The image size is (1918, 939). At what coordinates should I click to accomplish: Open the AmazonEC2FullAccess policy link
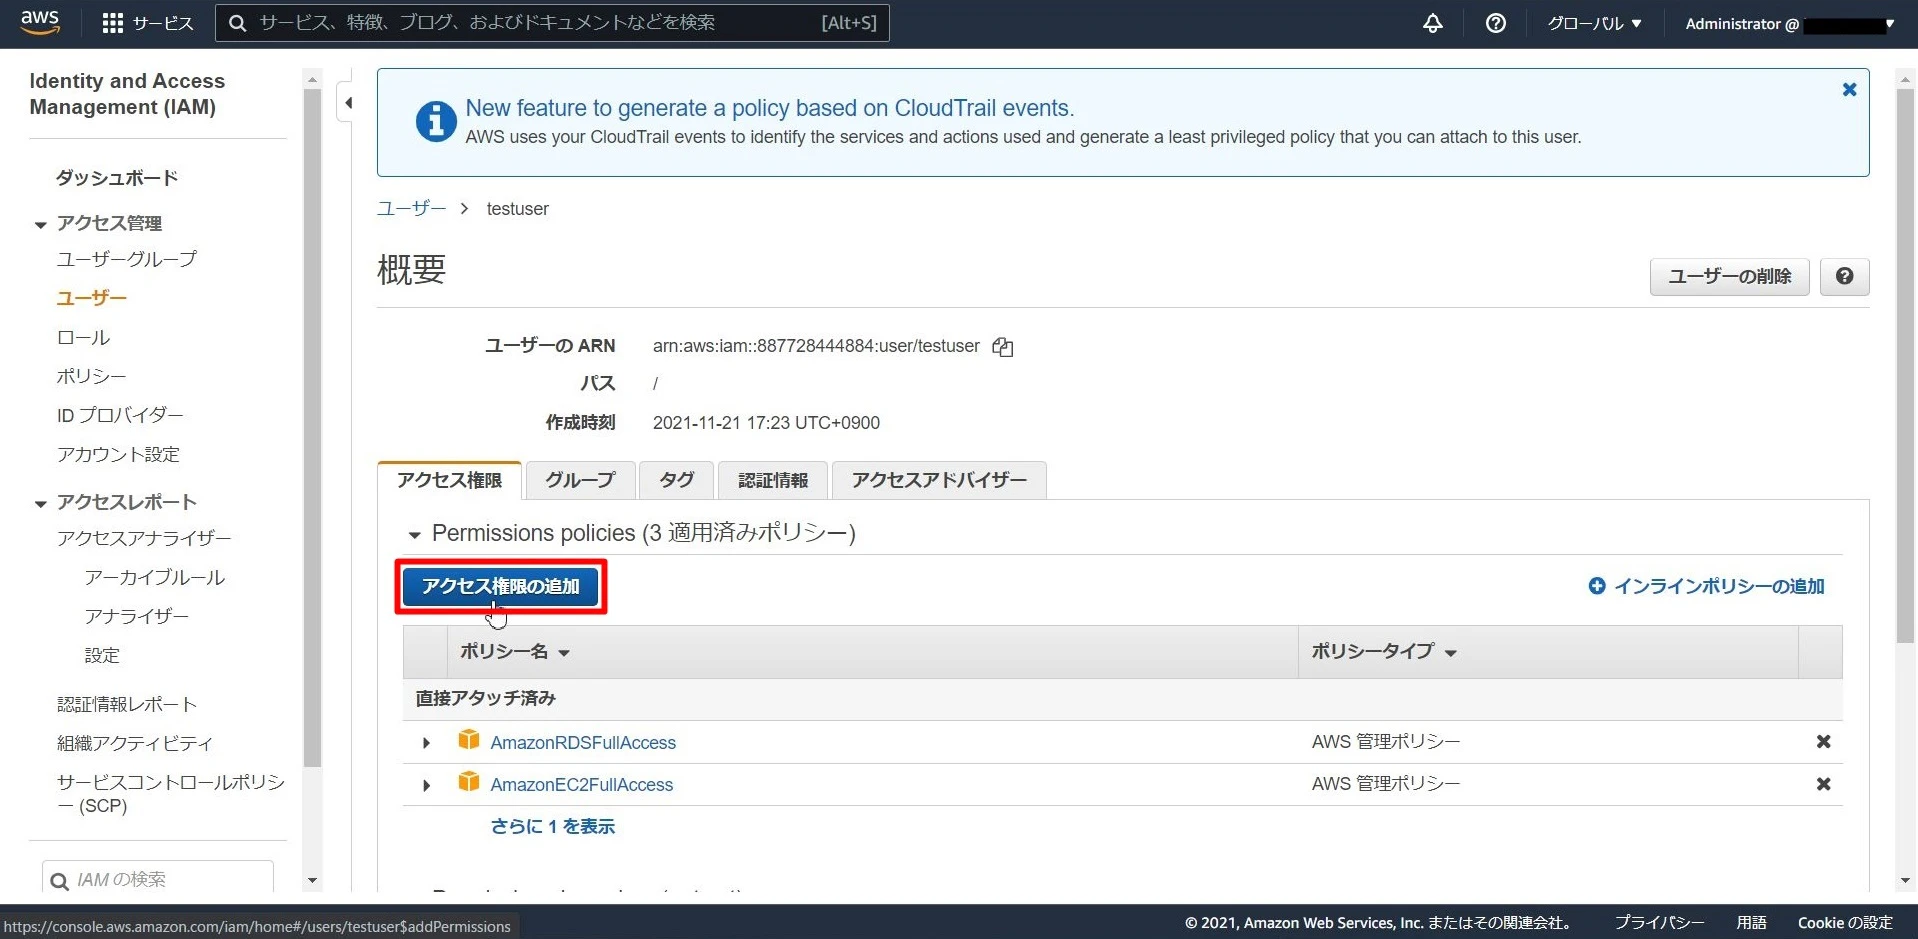click(582, 785)
